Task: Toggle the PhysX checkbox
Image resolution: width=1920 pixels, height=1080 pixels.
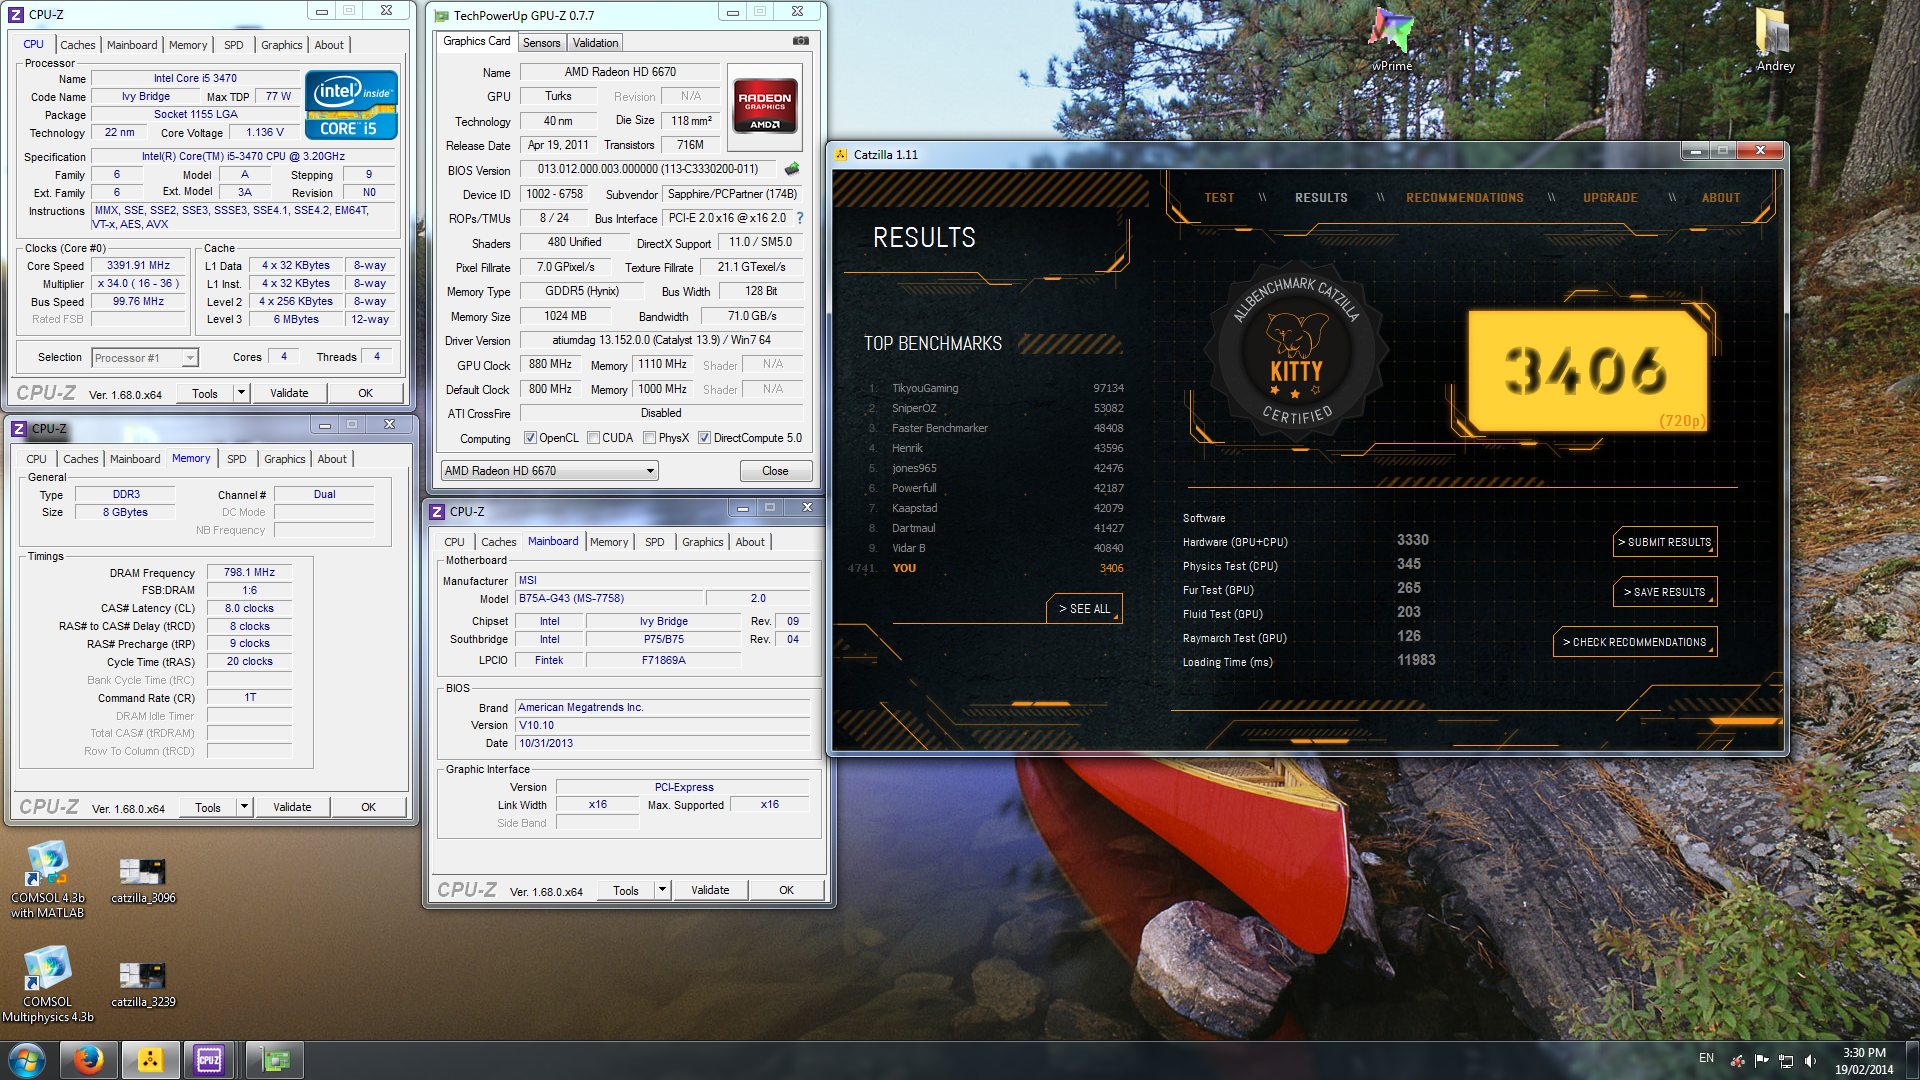Action: 650,438
